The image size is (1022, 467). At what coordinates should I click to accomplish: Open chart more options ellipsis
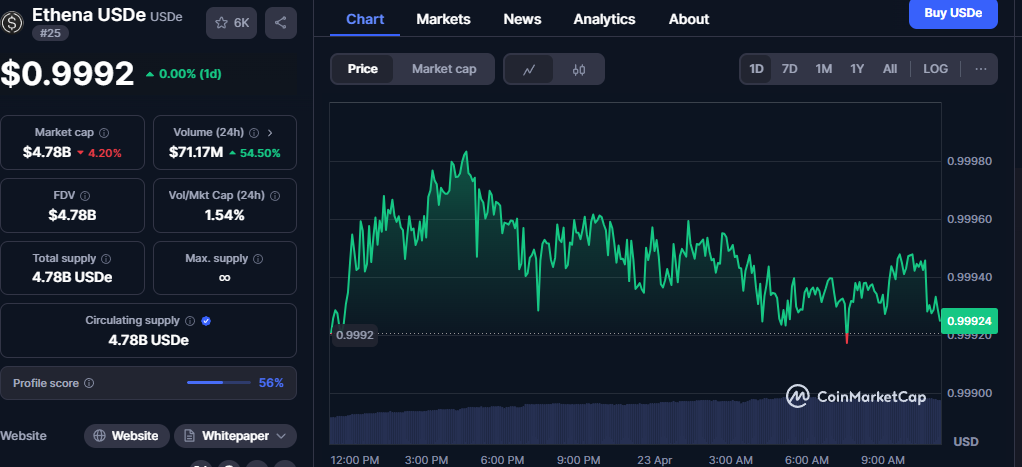coord(981,69)
